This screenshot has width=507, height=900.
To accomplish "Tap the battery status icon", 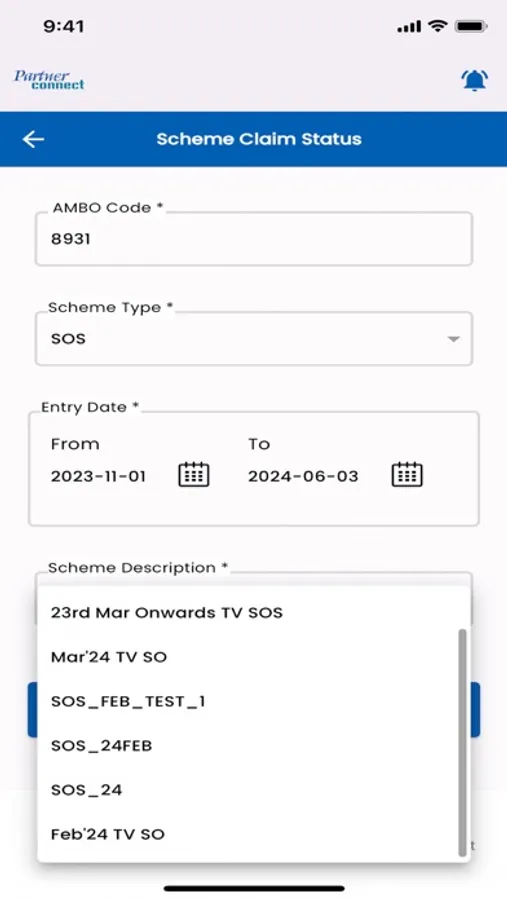I will [x=471, y=26].
